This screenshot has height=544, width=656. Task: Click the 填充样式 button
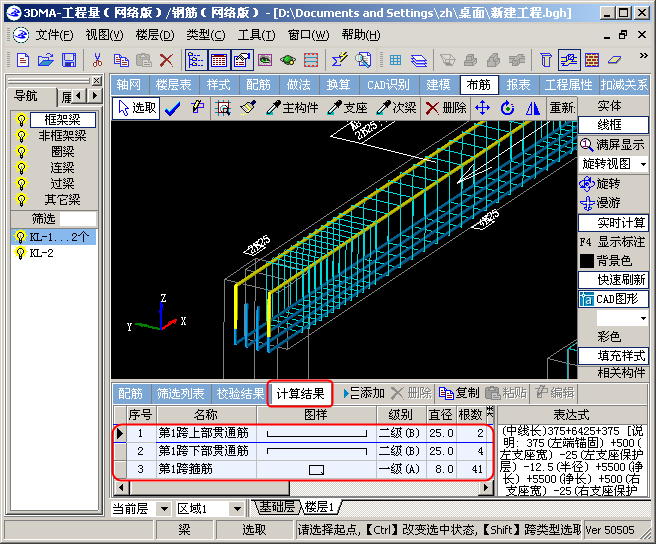coord(613,356)
